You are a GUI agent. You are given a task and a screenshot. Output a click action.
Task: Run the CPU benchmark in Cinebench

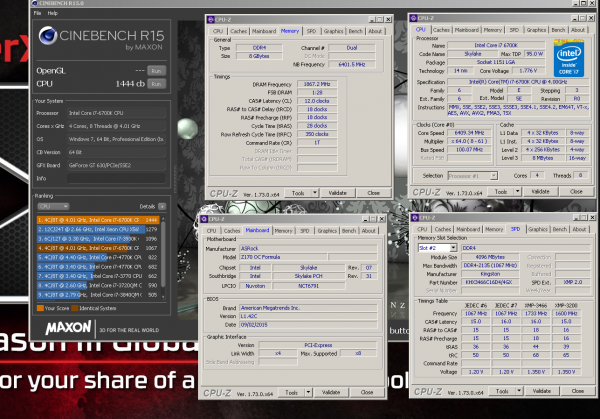click(x=154, y=84)
